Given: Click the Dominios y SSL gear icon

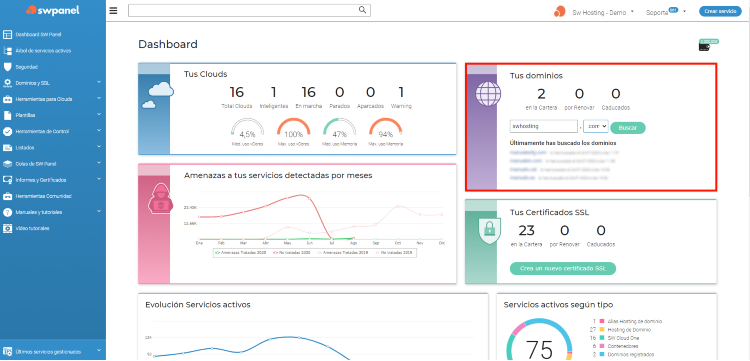Looking at the screenshot, I should tap(7, 83).
